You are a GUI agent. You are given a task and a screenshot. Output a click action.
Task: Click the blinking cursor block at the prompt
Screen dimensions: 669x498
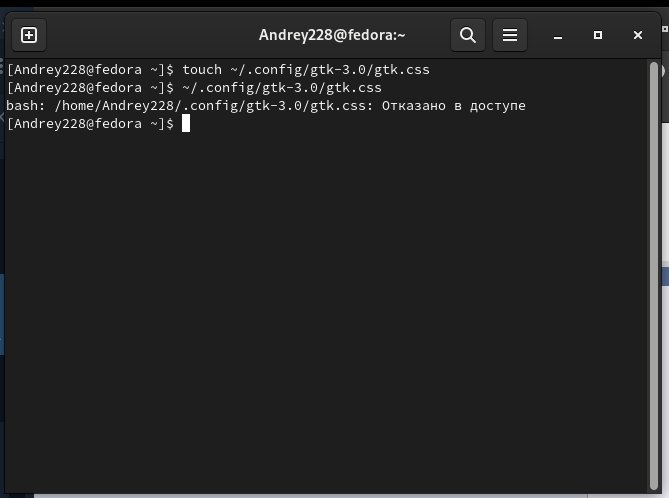(x=185, y=123)
